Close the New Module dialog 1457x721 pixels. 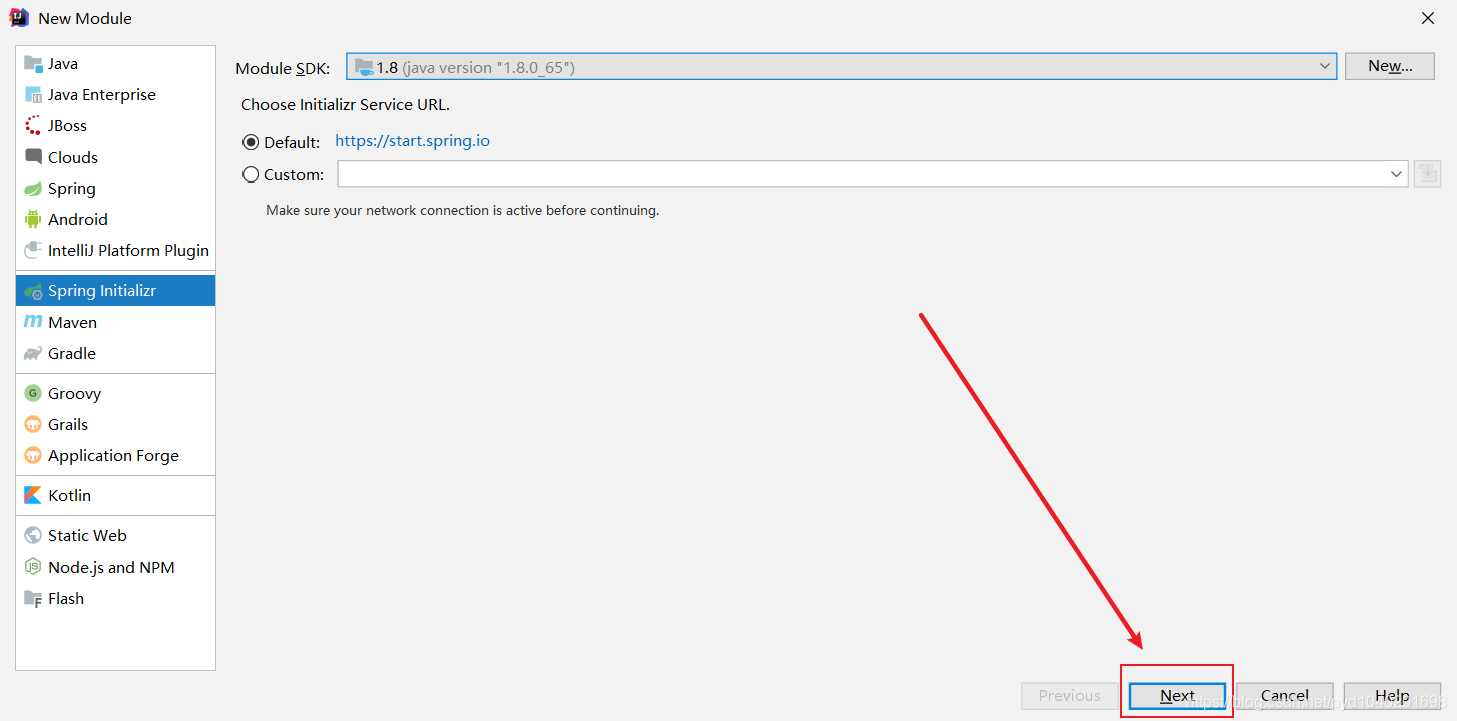[1428, 18]
